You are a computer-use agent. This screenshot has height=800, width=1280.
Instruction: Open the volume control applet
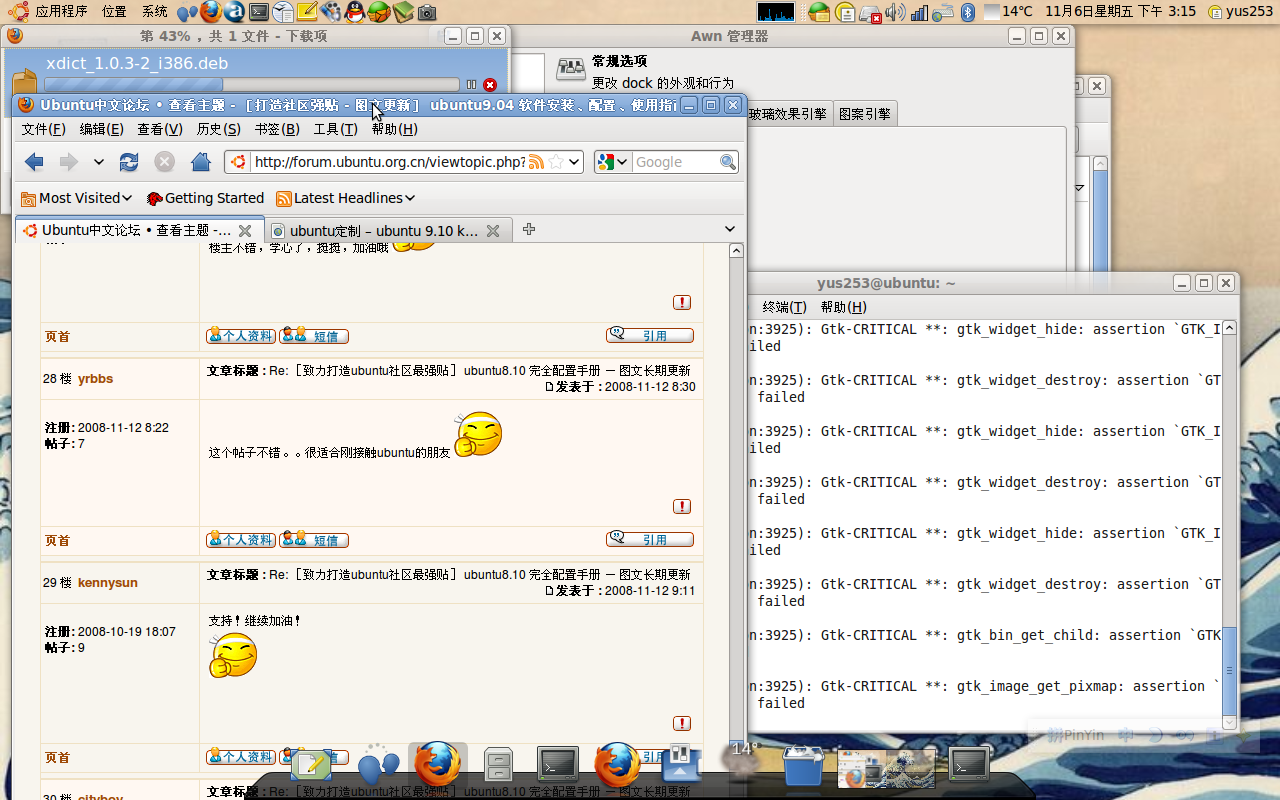tap(895, 12)
